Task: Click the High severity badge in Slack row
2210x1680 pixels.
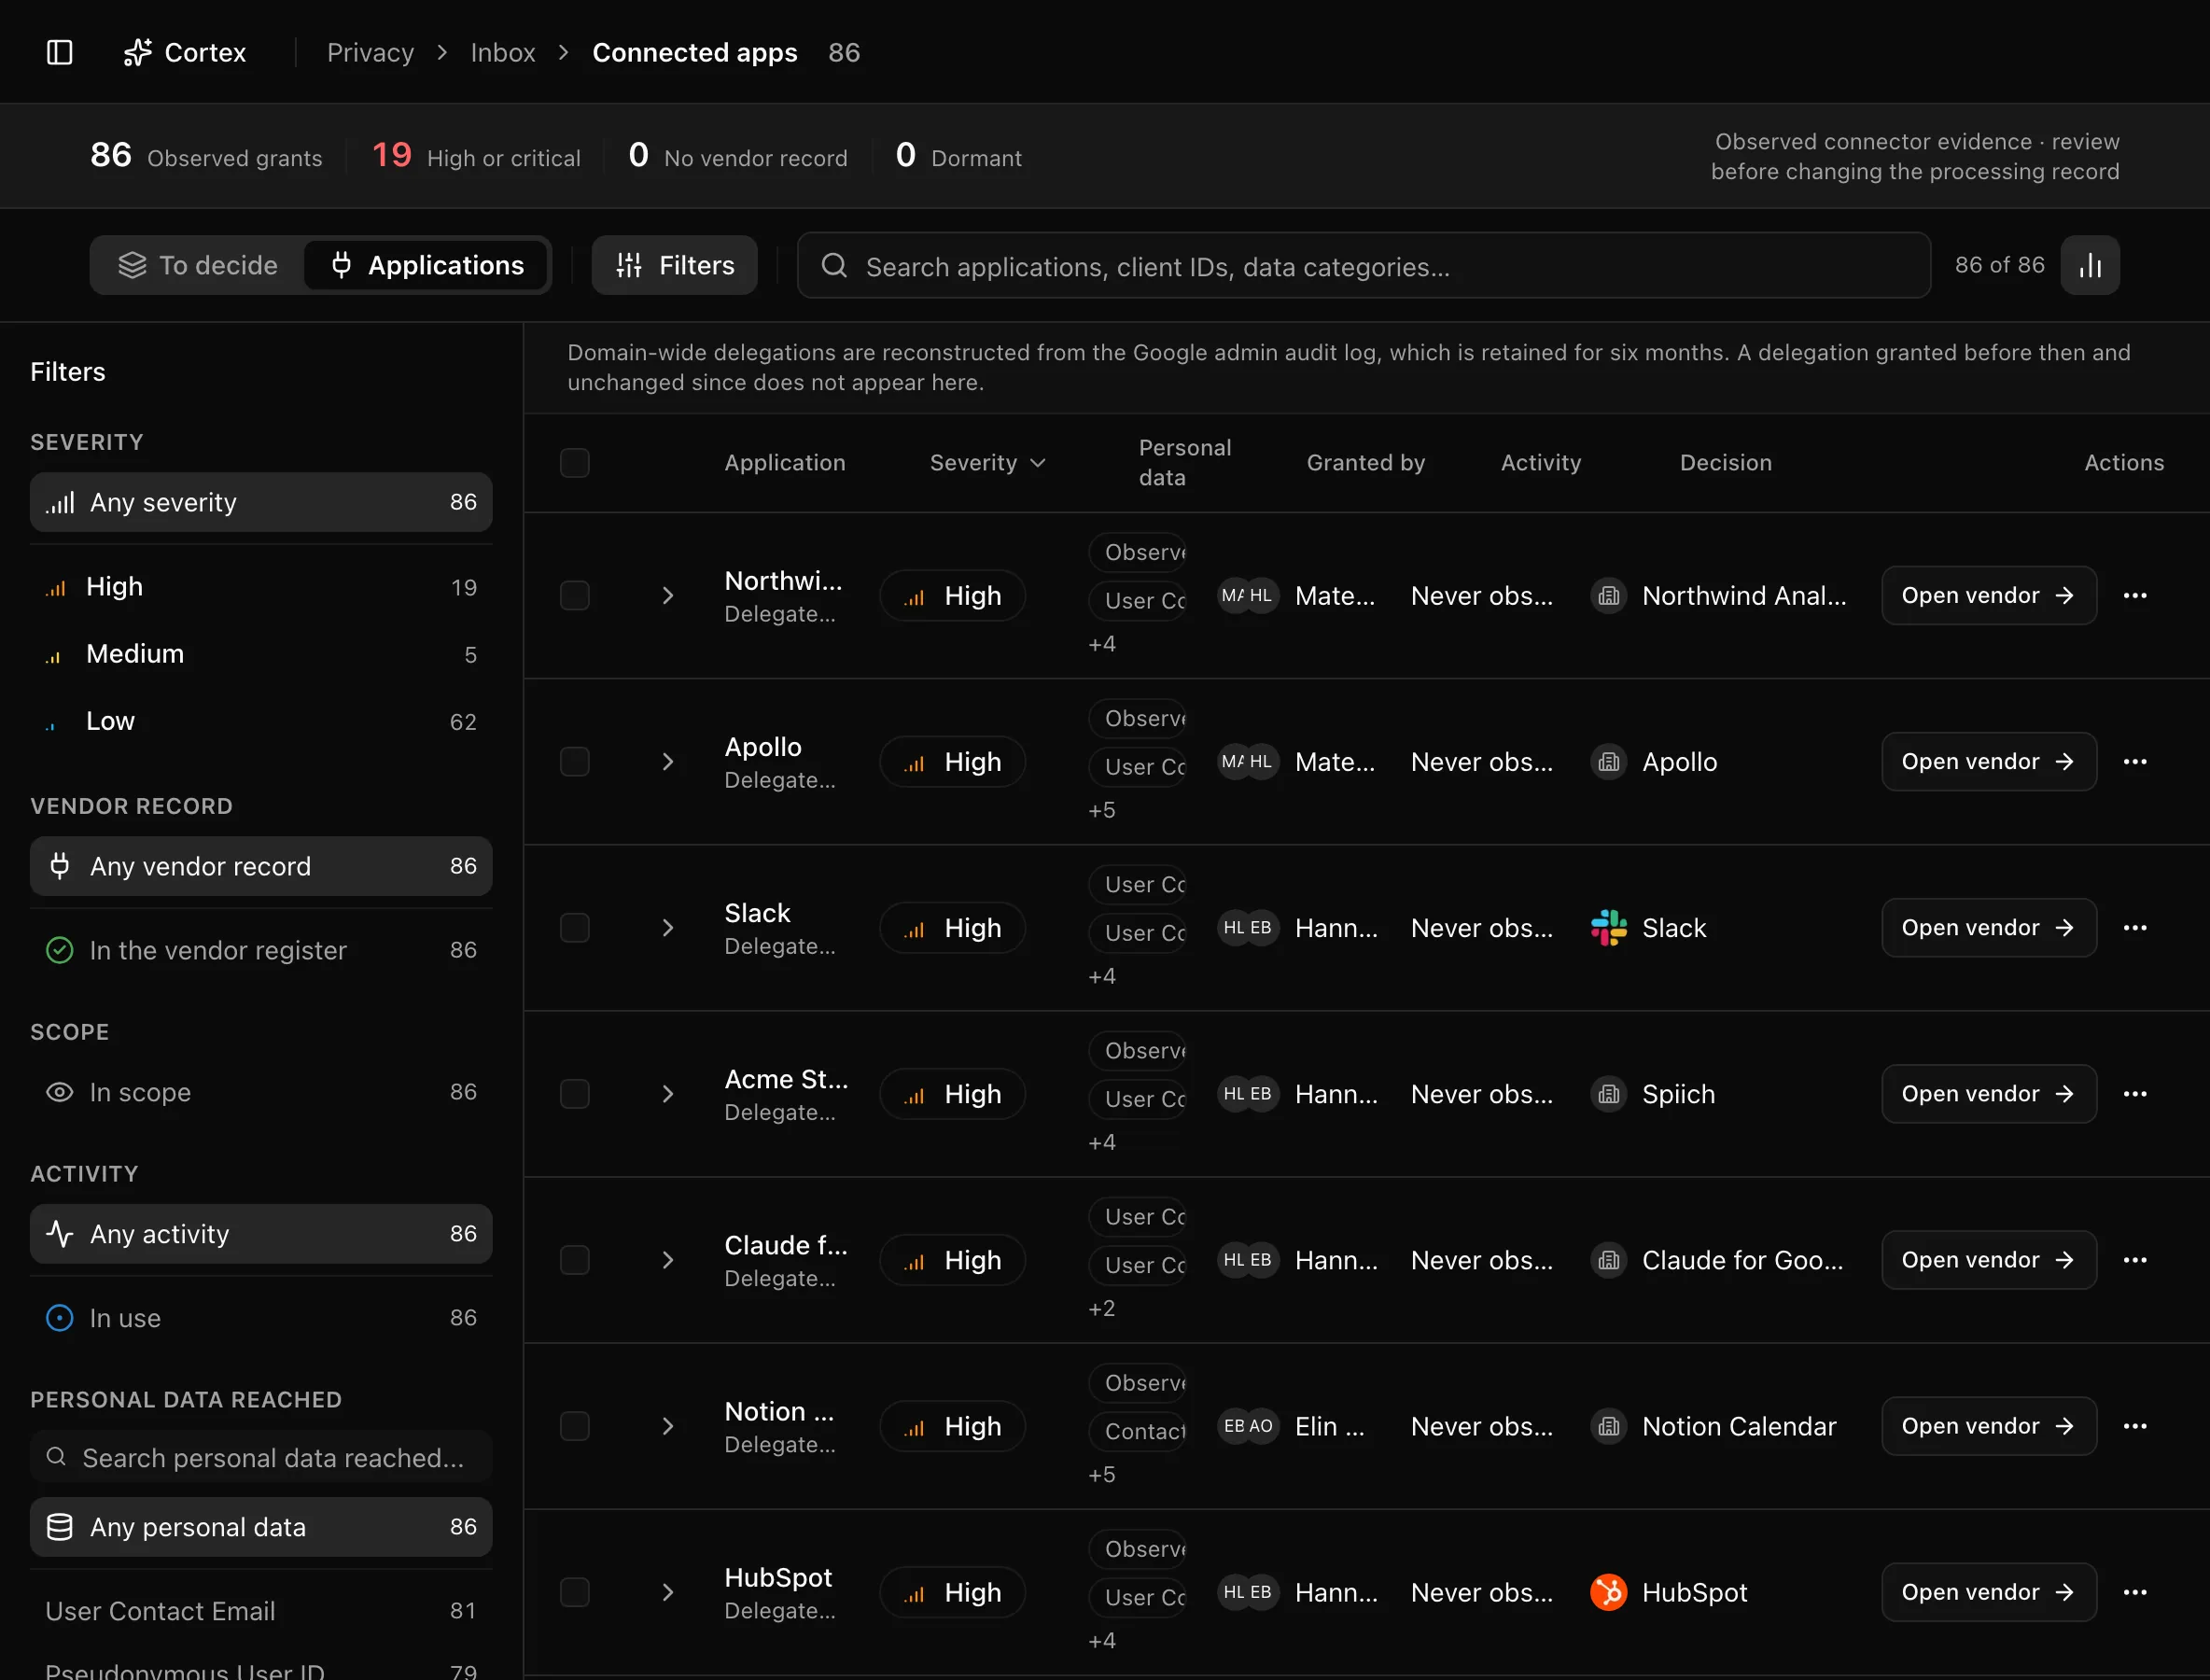Action: (x=952, y=928)
